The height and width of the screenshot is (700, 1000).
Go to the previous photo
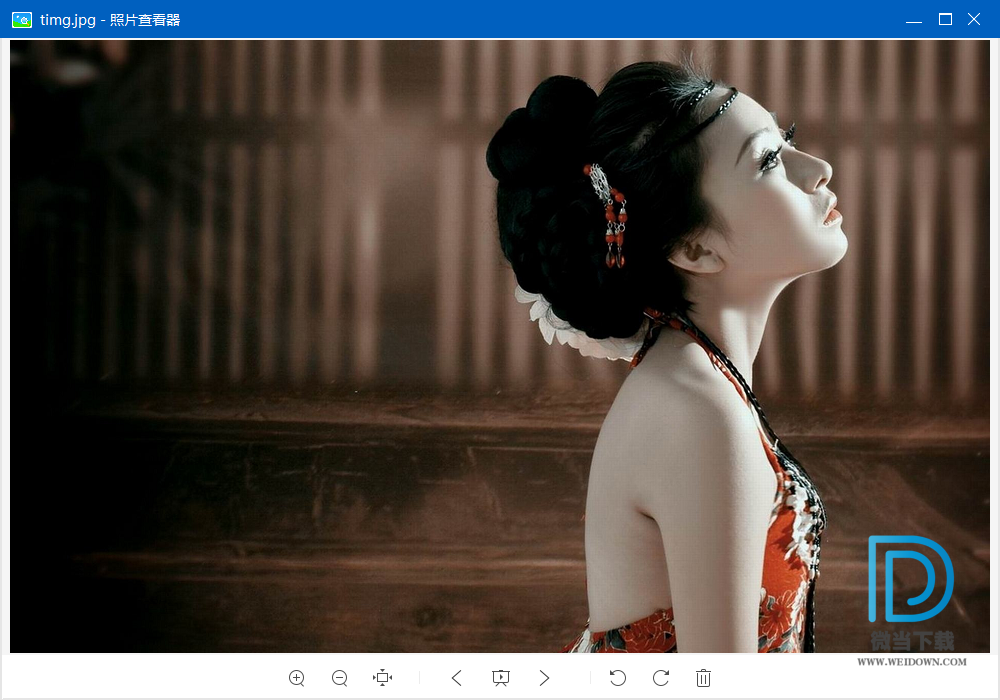[x=457, y=678]
